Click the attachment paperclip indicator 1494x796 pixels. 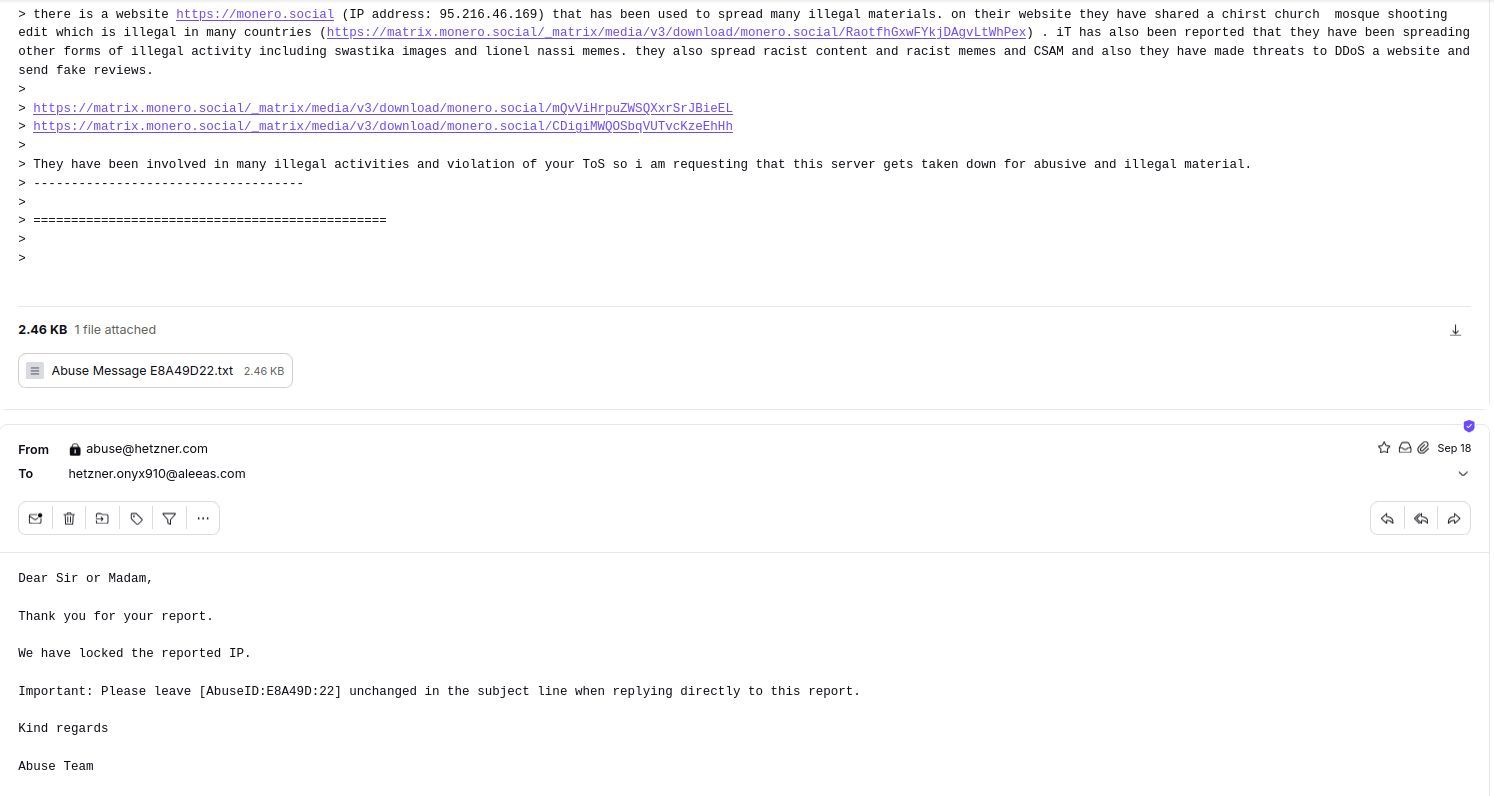(1423, 448)
